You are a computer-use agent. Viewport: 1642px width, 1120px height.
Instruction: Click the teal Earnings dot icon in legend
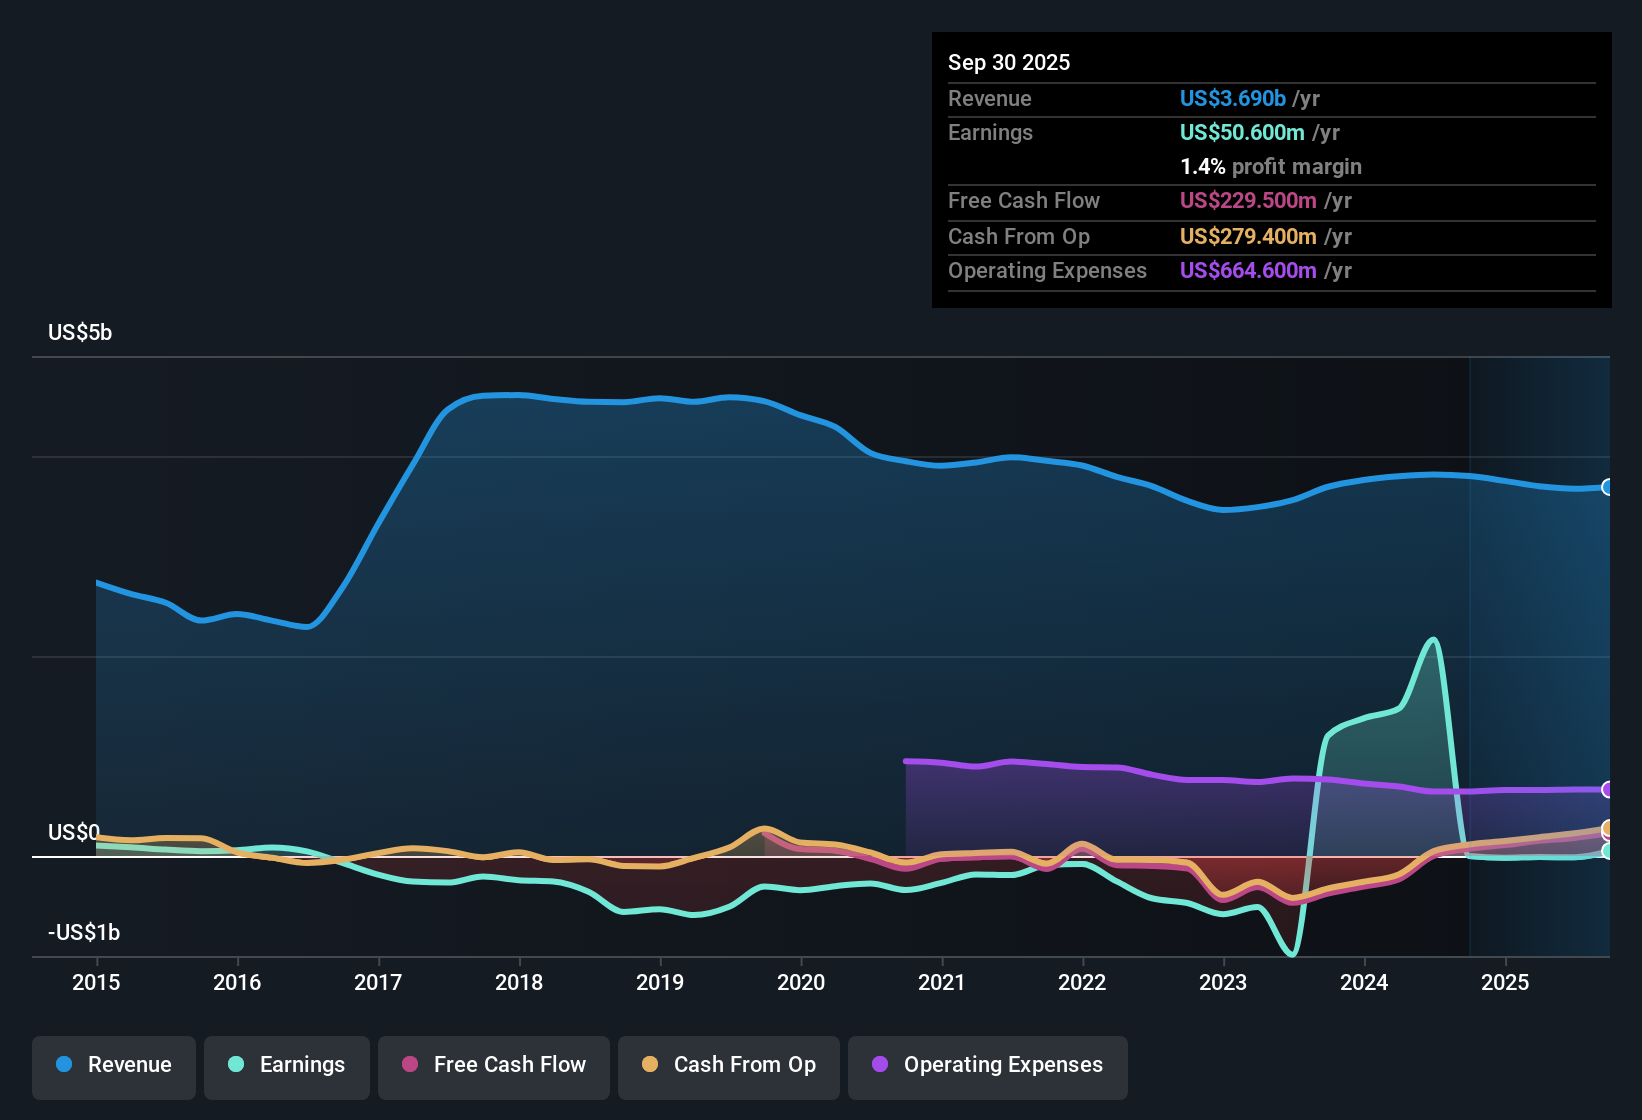[x=236, y=1065]
